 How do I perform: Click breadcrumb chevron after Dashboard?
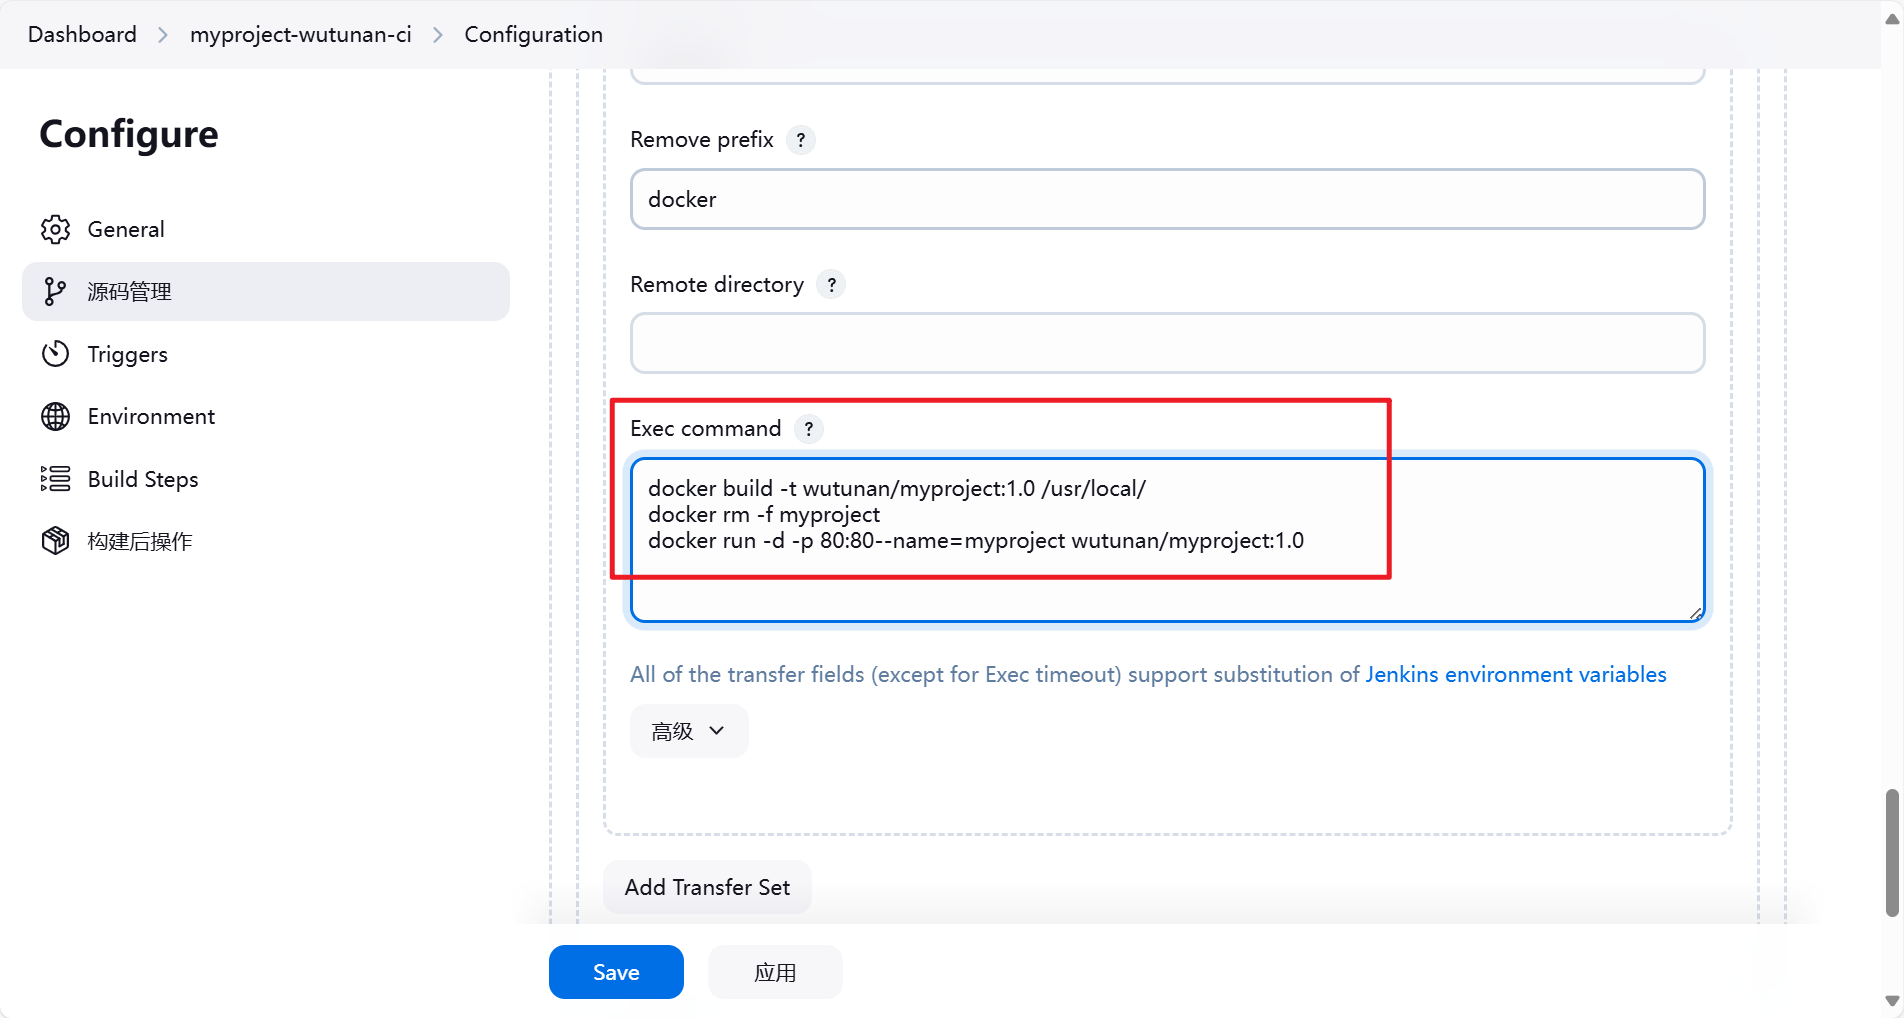click(x=163, y=35)
